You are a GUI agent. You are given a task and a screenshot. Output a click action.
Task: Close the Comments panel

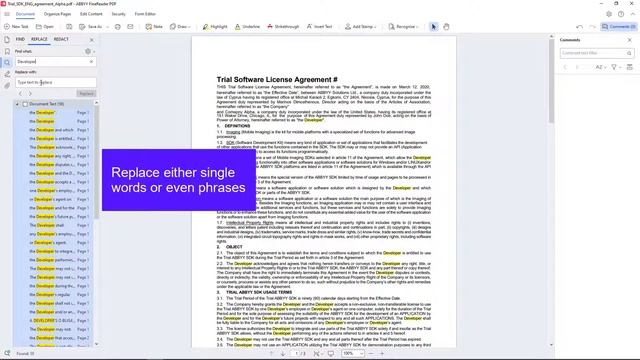click(629, 40)
